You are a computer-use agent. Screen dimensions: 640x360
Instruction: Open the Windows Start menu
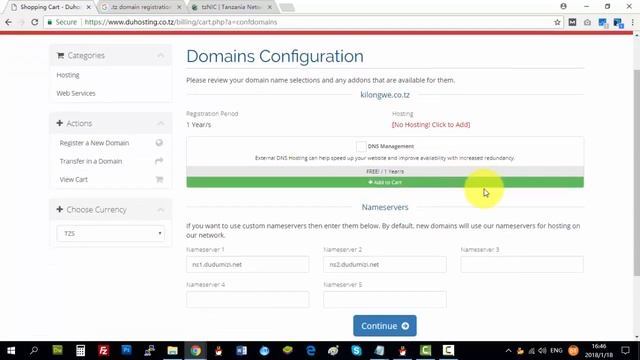pos(11,350)
